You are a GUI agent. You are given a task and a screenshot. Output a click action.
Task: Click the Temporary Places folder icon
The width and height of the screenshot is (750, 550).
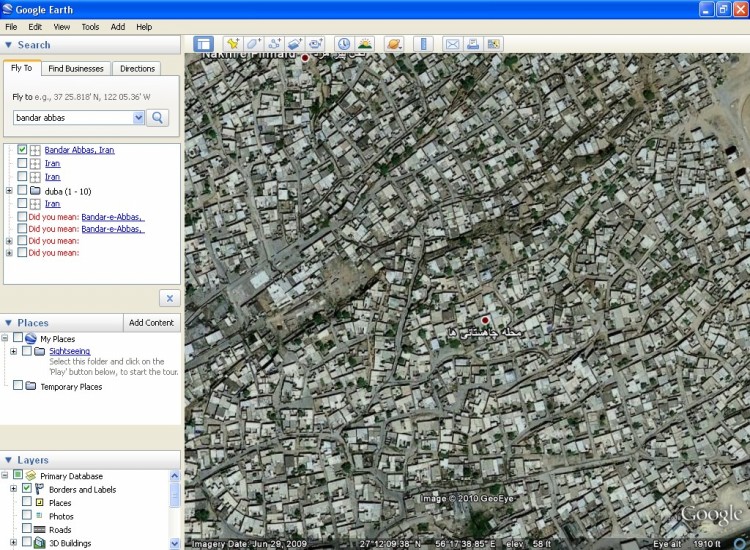pos(31,385)
